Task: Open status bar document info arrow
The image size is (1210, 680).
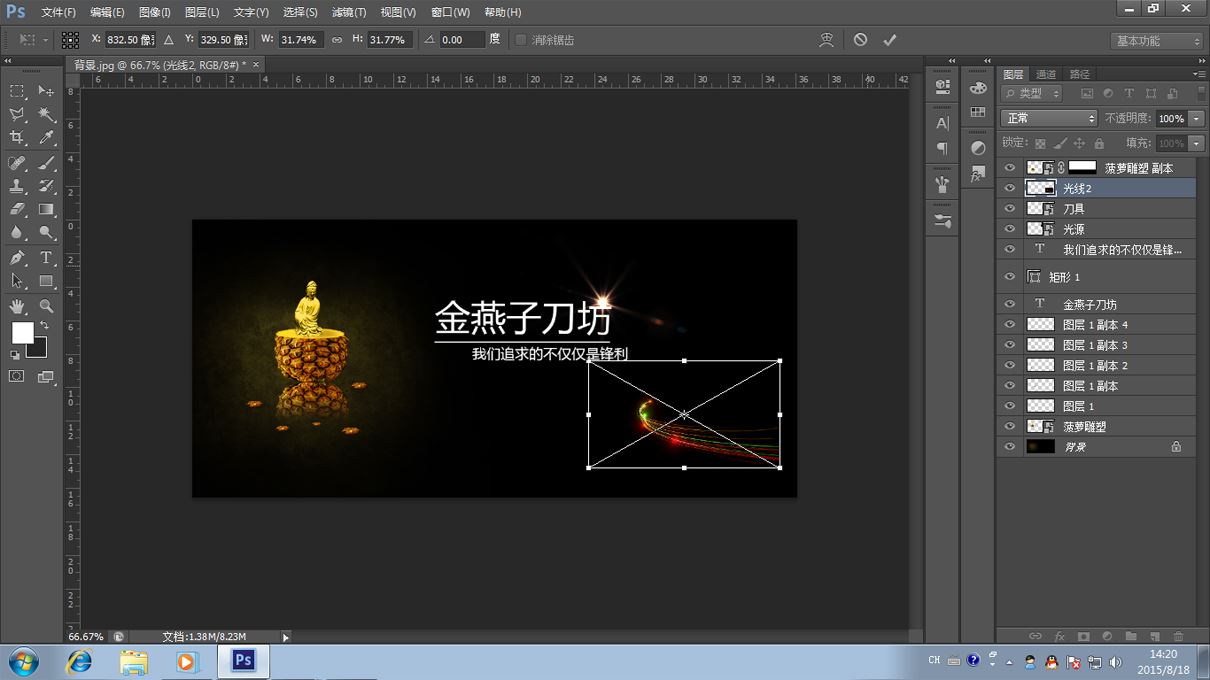Action: (x=285, y=637)
